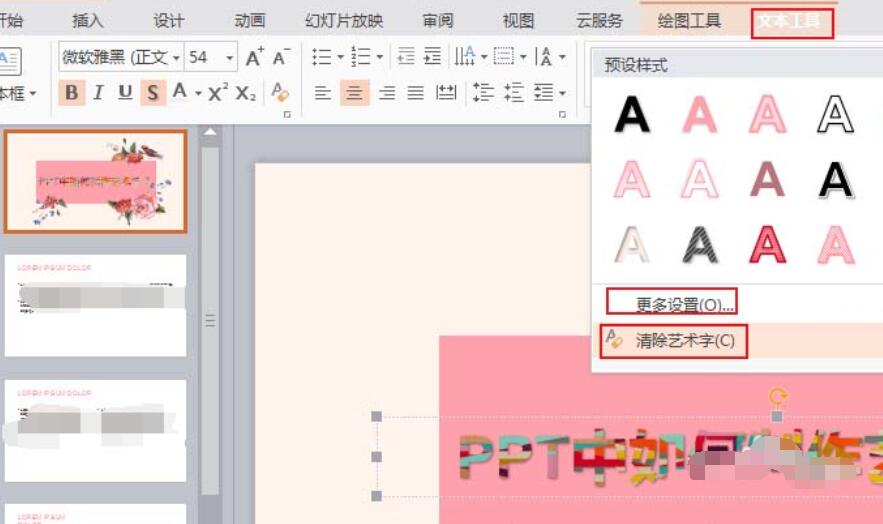The image size is (883, 524).
Task: Switch to the 幻灯片放映 tab
Action: tap(344, 20)
